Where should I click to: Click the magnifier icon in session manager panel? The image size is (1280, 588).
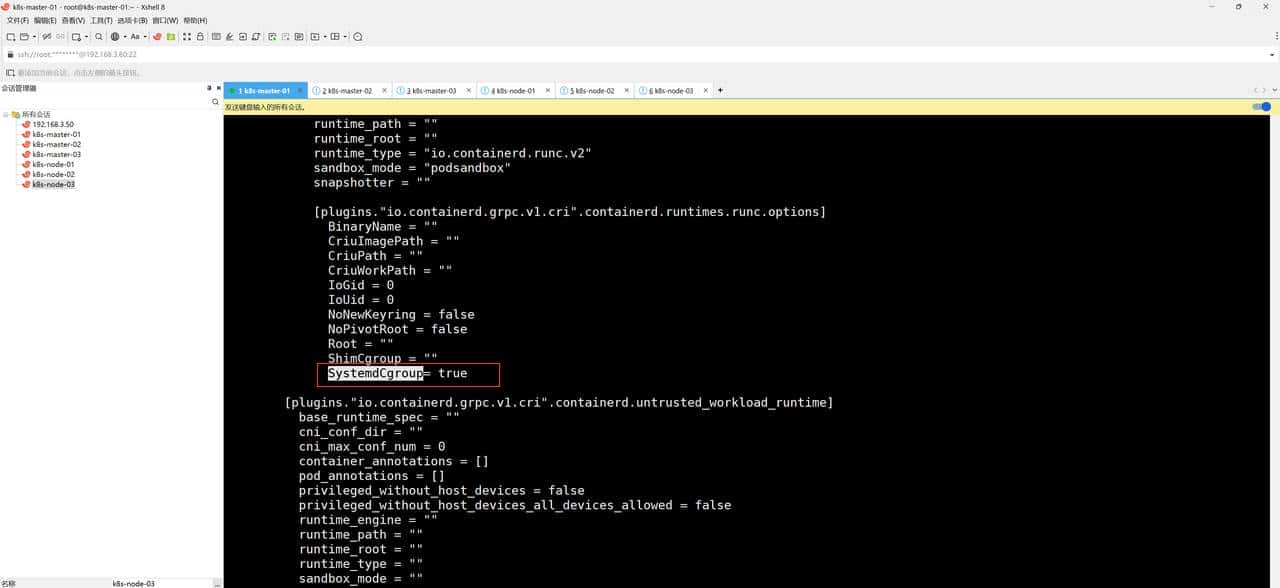215,101
